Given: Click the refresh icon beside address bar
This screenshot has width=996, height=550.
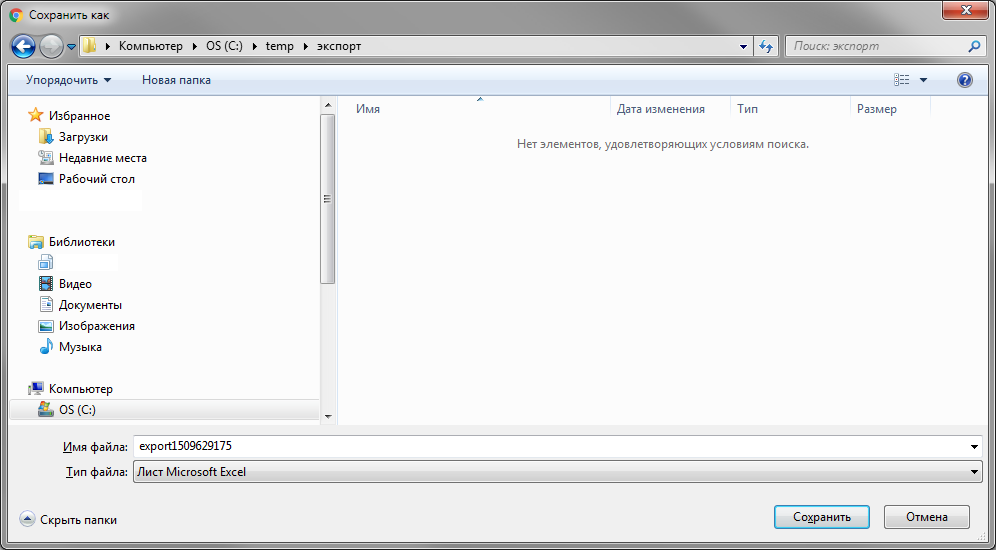Looking at the screenshot, I should (766, 46).
